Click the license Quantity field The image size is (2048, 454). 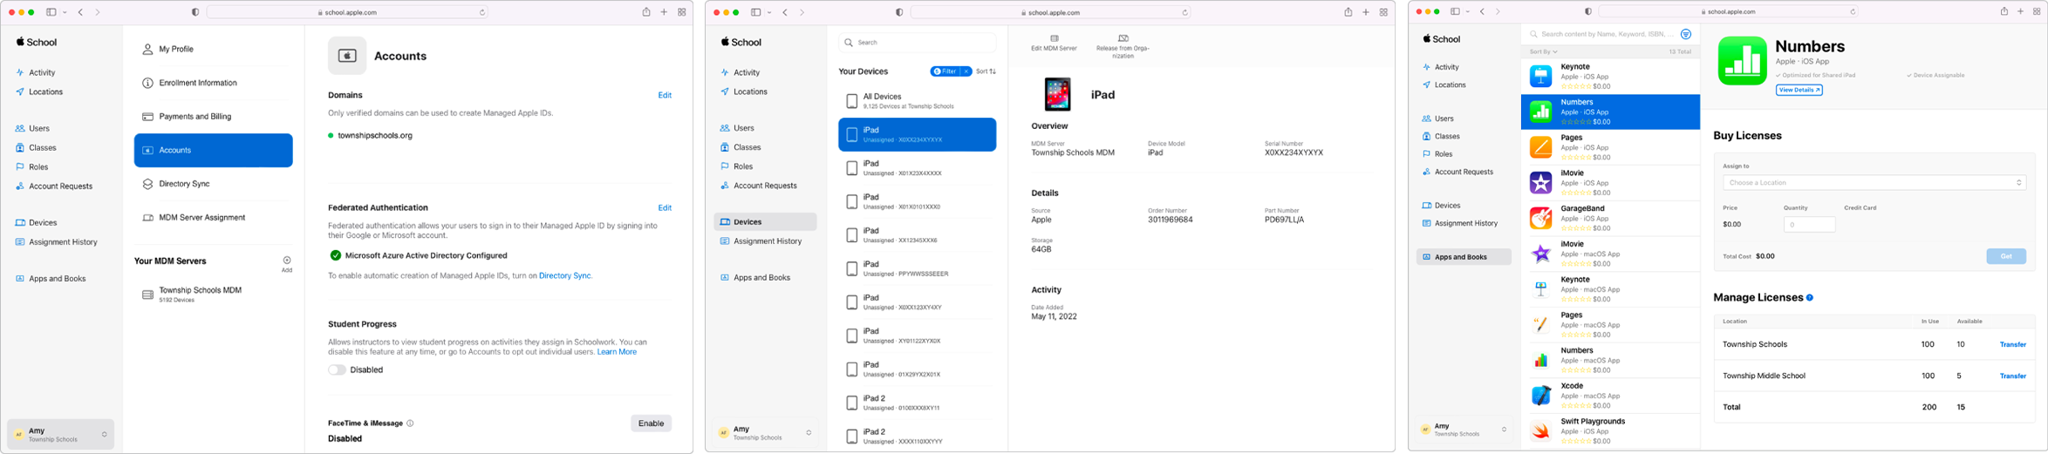click(x=1809, y=225)
